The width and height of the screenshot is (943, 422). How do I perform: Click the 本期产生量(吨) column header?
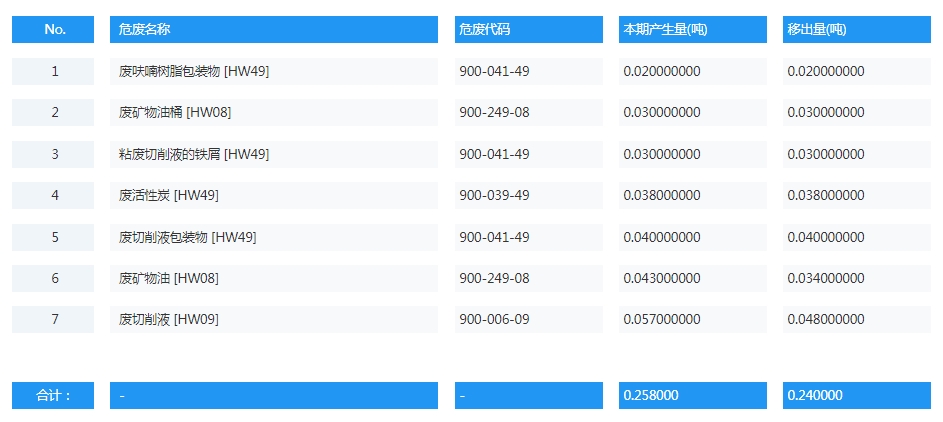692,30
